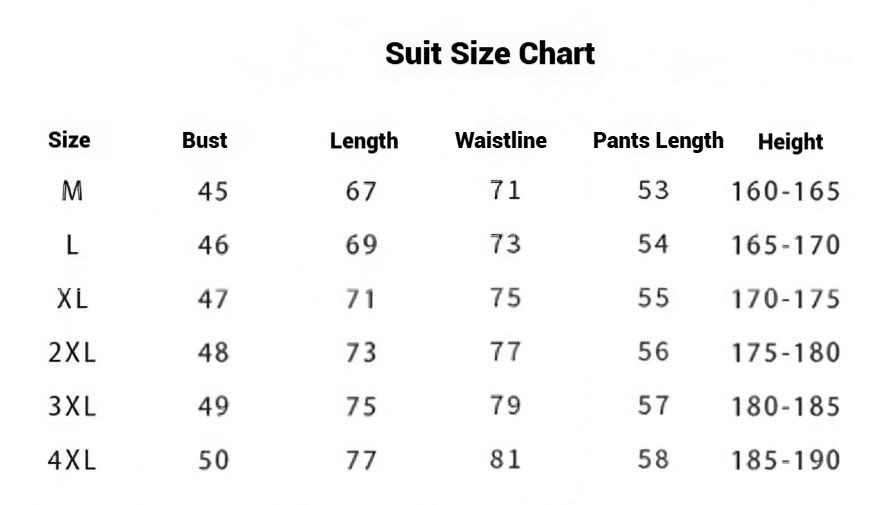869x505 pixels.
Task: Click the height range 185-190
Action: [x=786, y=460]
